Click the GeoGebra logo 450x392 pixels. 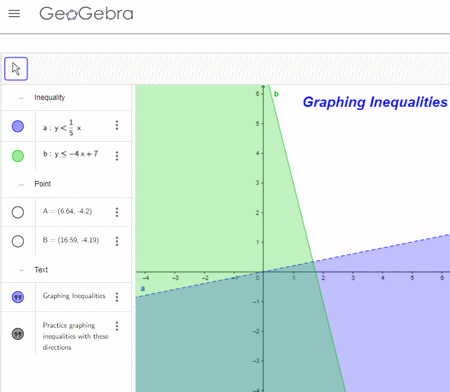click(86, 14)
